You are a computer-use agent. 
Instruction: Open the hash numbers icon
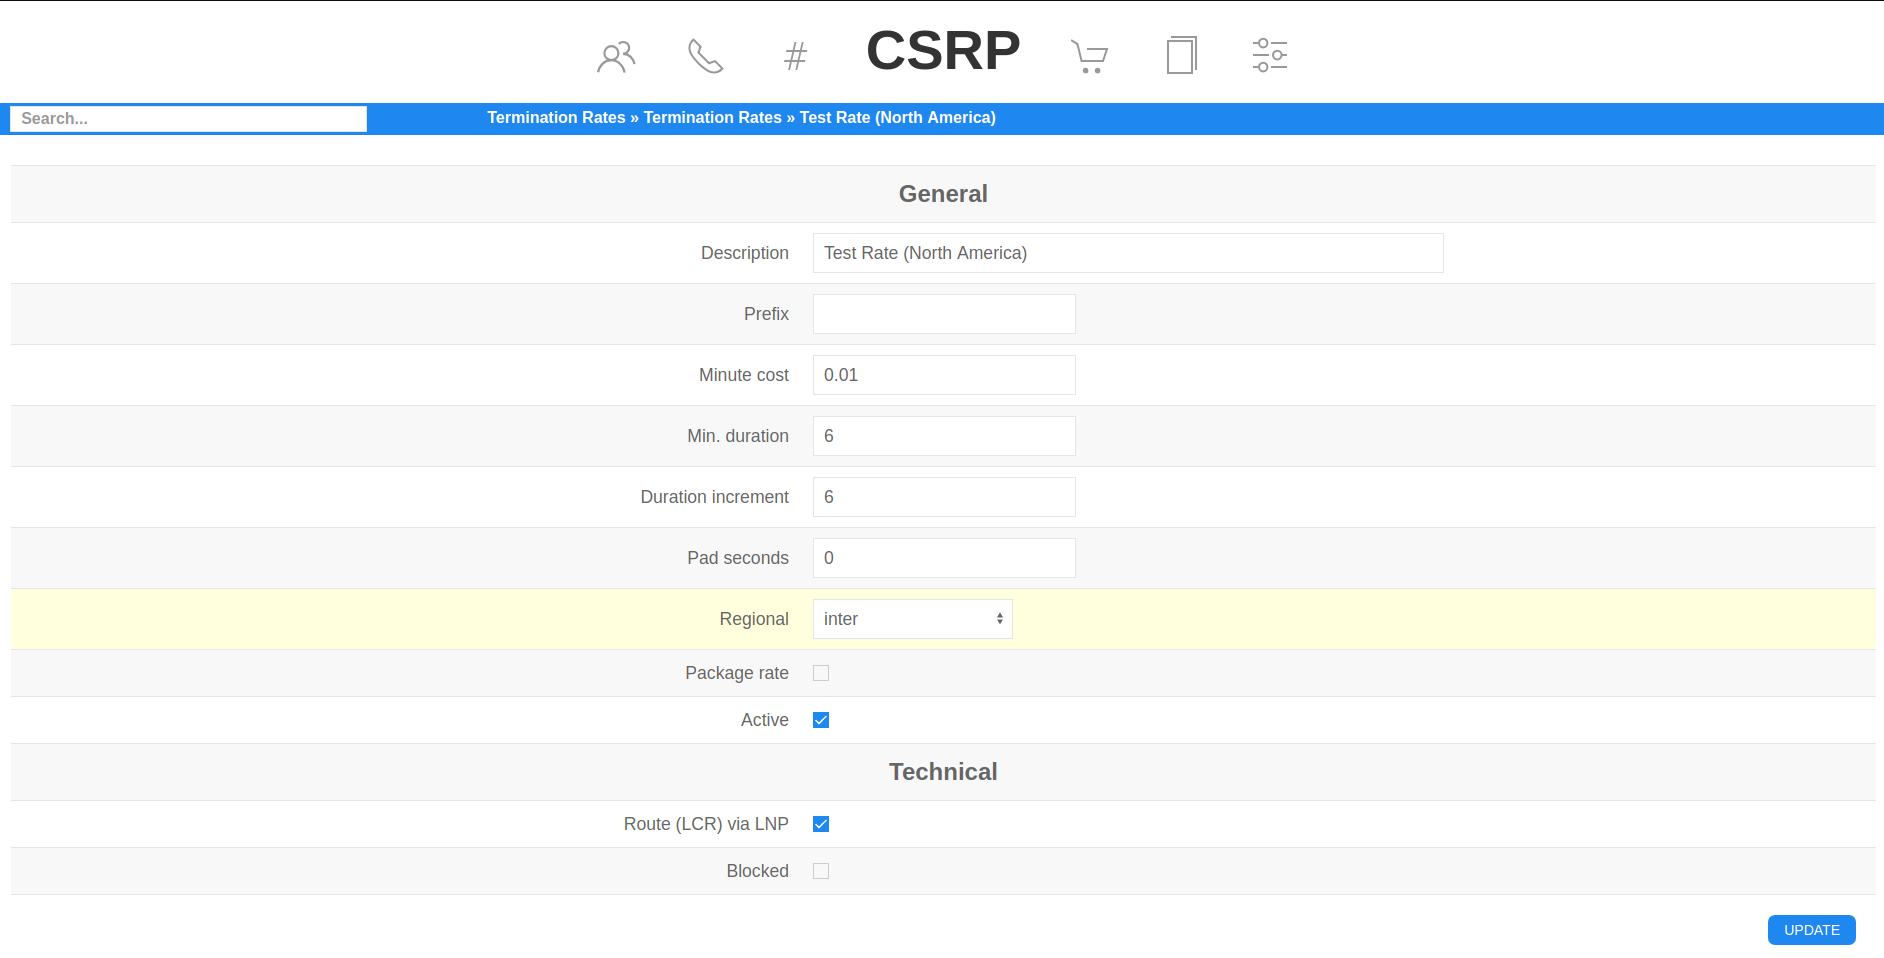(x=795, y=56)
